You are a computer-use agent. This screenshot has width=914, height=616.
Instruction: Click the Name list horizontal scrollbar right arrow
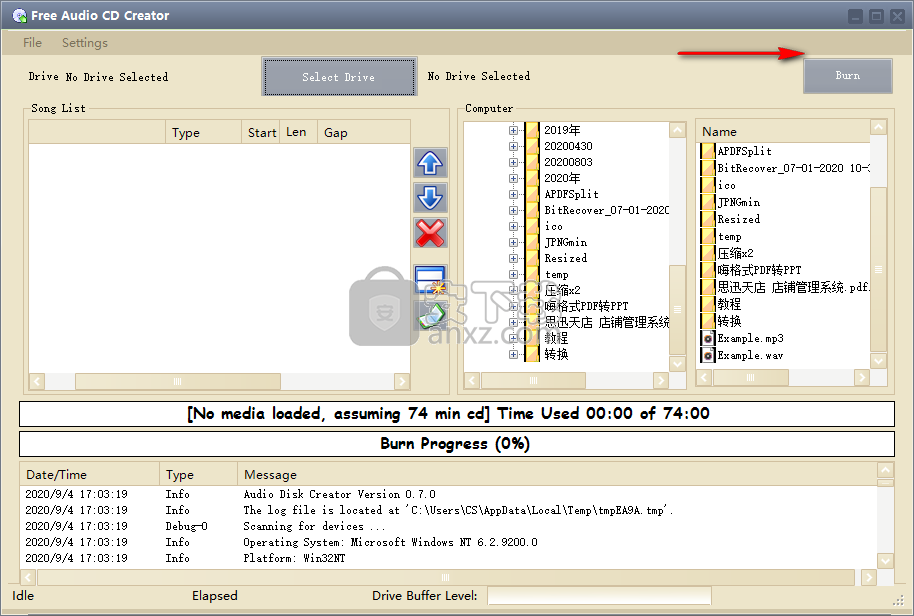tap(862, 378)
